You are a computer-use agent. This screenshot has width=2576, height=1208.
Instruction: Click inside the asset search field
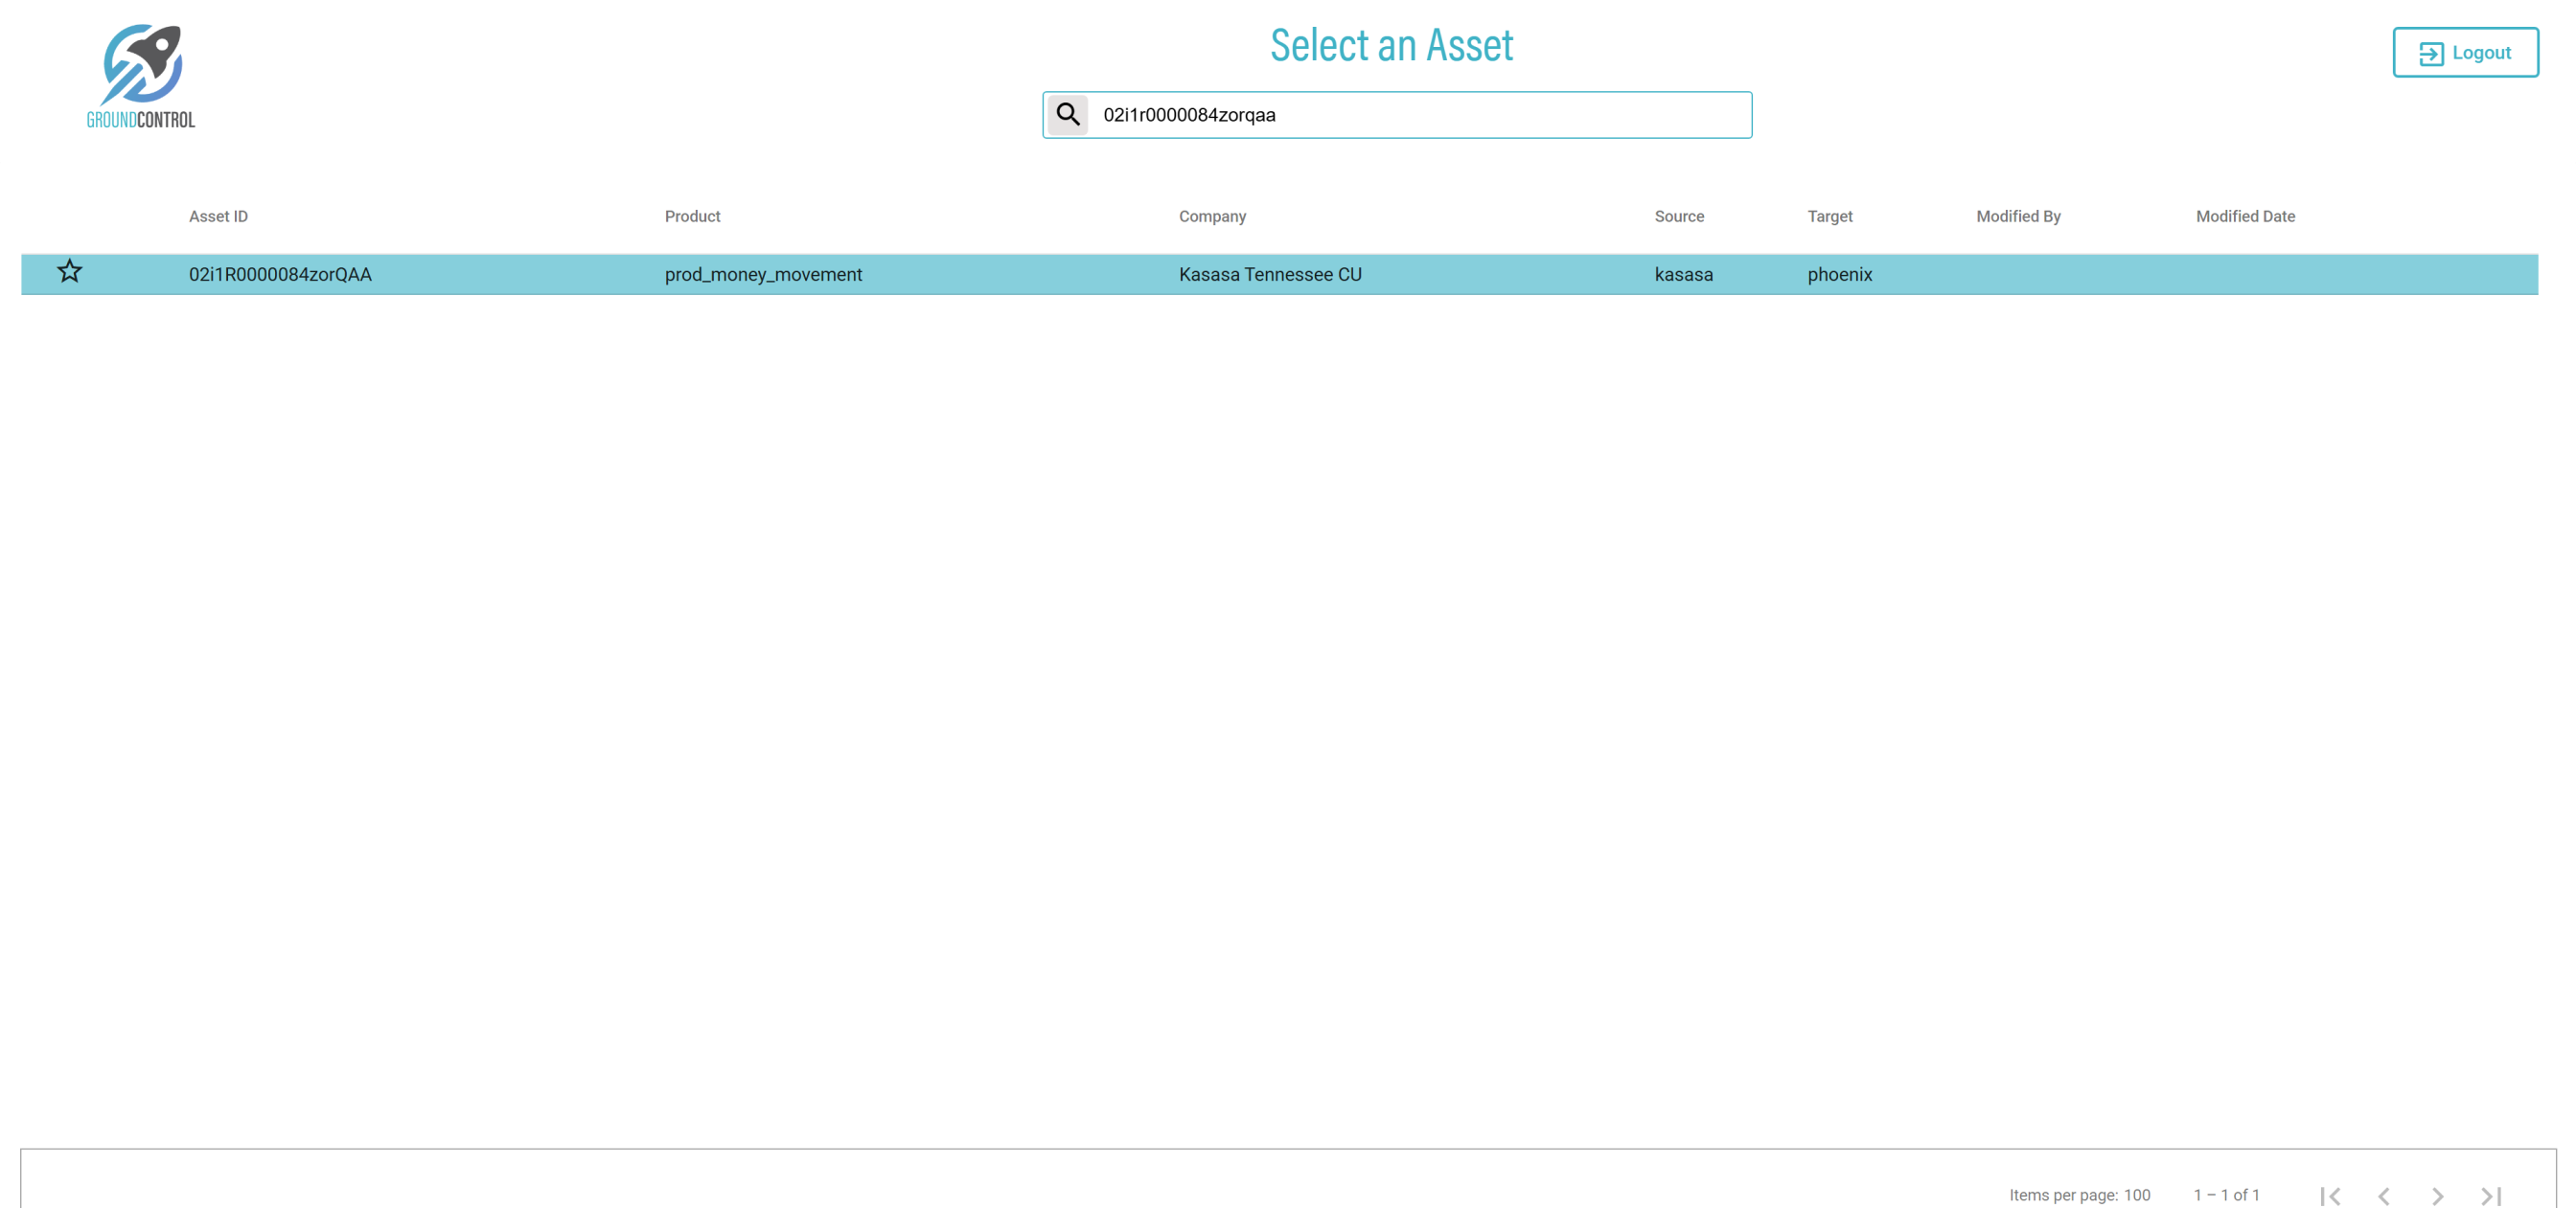click(1418, 115)
